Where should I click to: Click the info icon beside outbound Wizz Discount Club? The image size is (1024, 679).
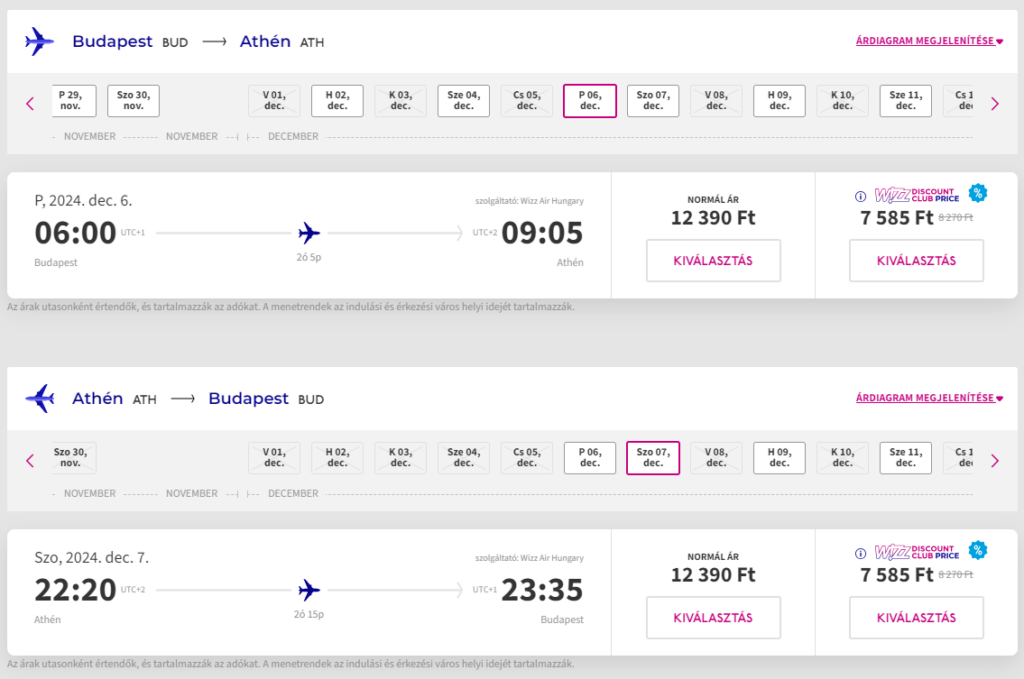pos(860,196)
